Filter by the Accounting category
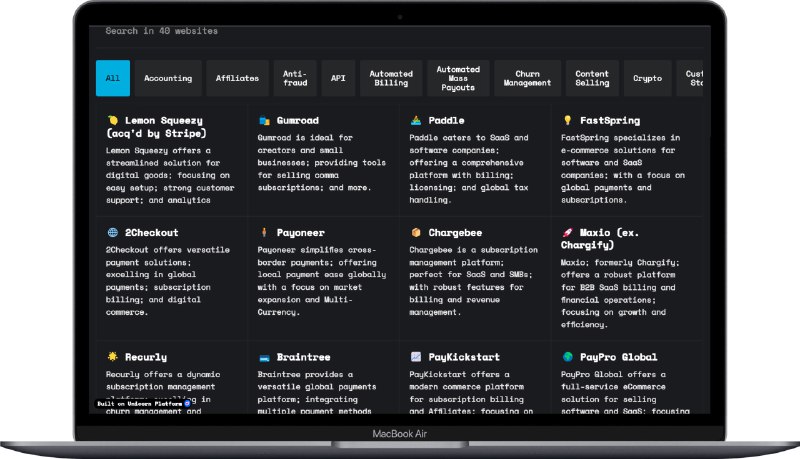800x459 pixels. point(167,78)
